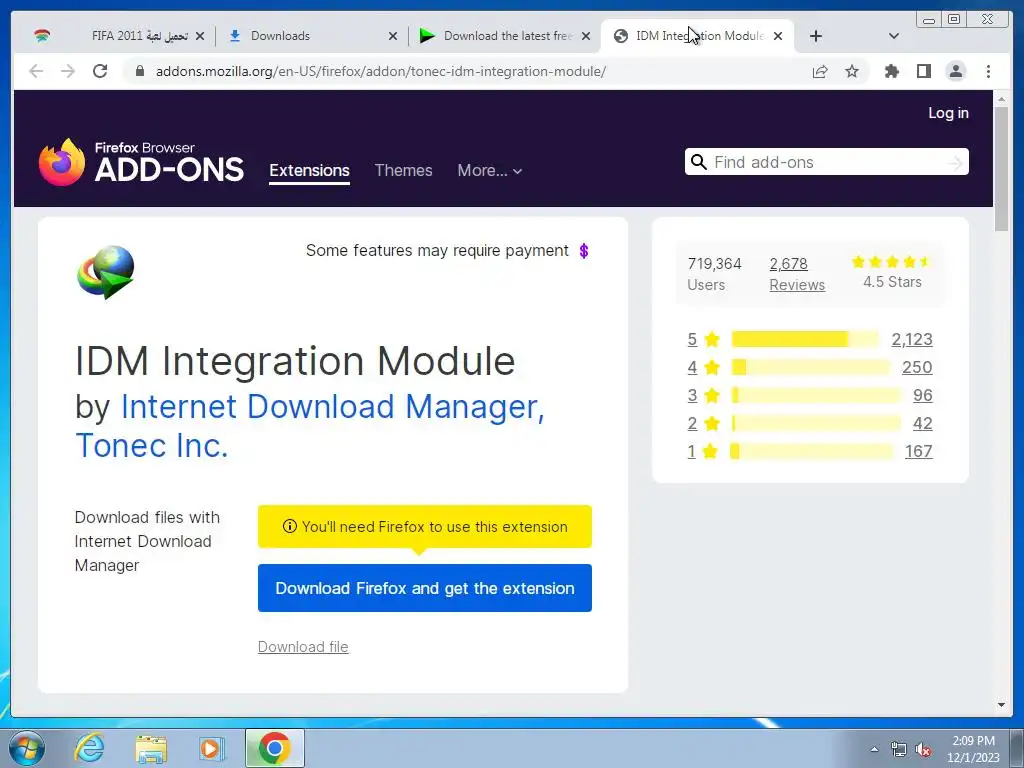This screenshot has height=768, width=1024.
Task: Go back with the browser back arrow
Action: point(36,71)
